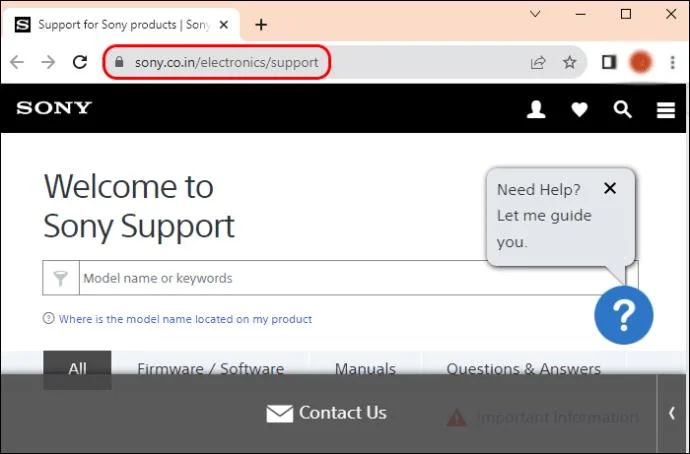
Task: Click the filter funnel icon in search box
Action: [x=61, y=278]
